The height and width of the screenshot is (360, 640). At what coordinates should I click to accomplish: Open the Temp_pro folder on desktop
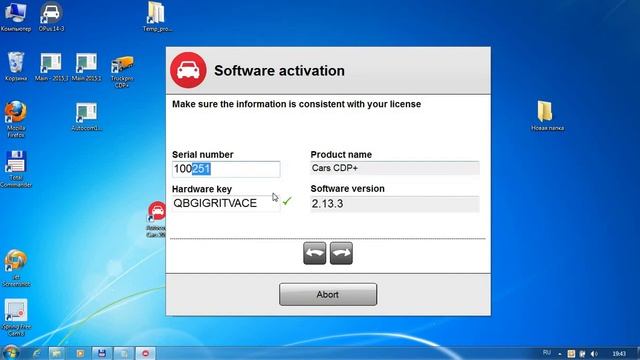point(157,16)
